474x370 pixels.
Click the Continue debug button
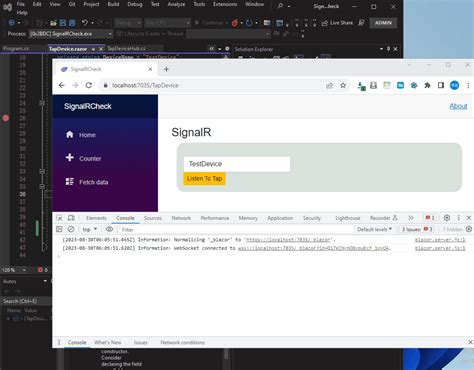[209, 23]
